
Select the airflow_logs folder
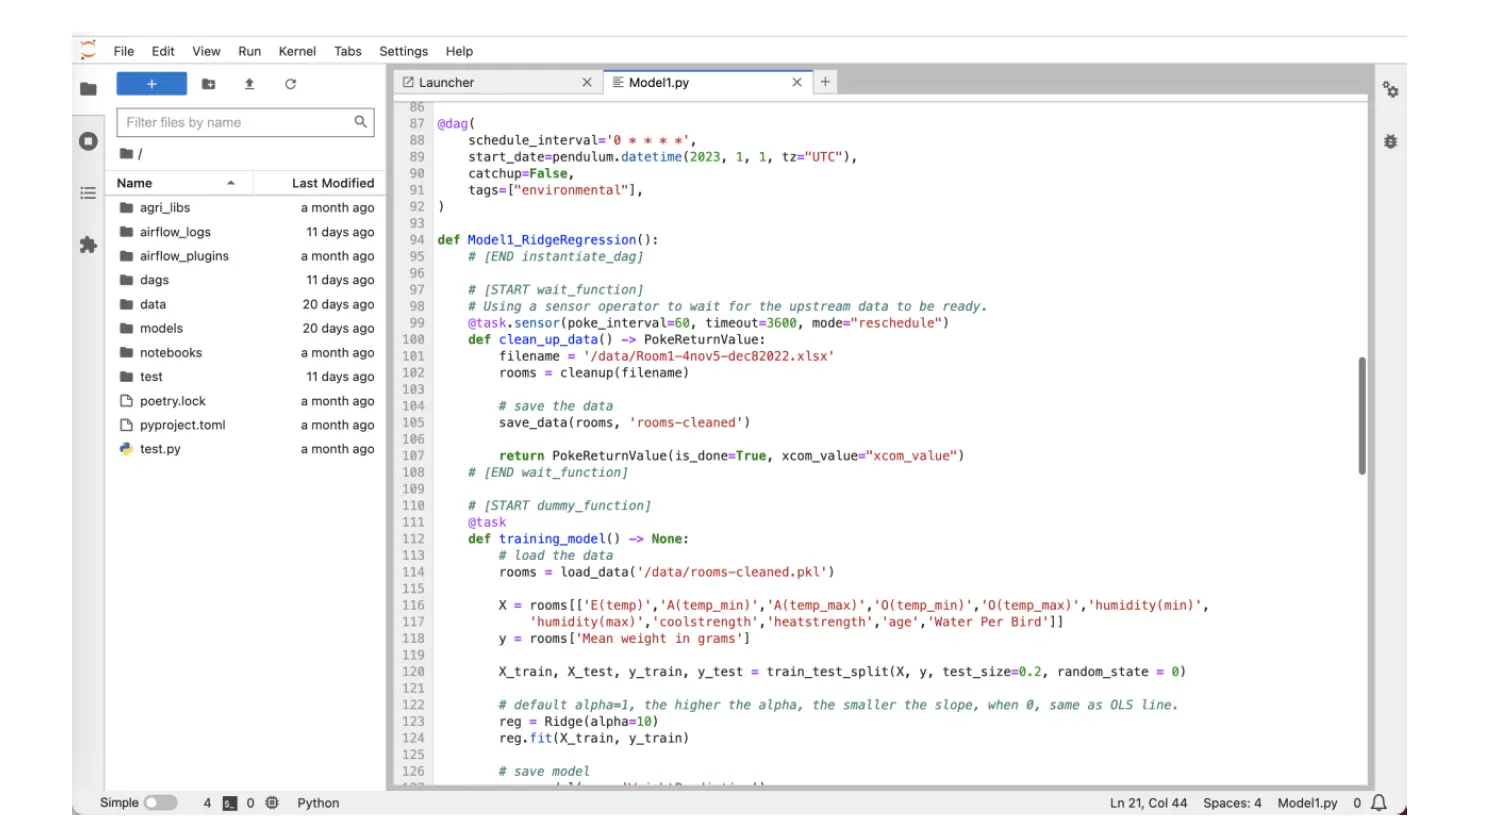(245, 232)
